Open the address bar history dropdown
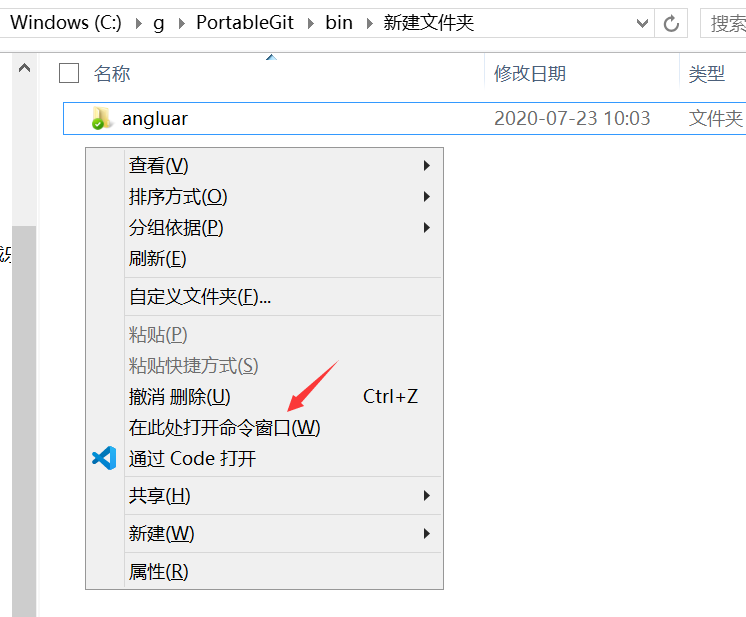This screenshot has width=746, height=617. 642,23
